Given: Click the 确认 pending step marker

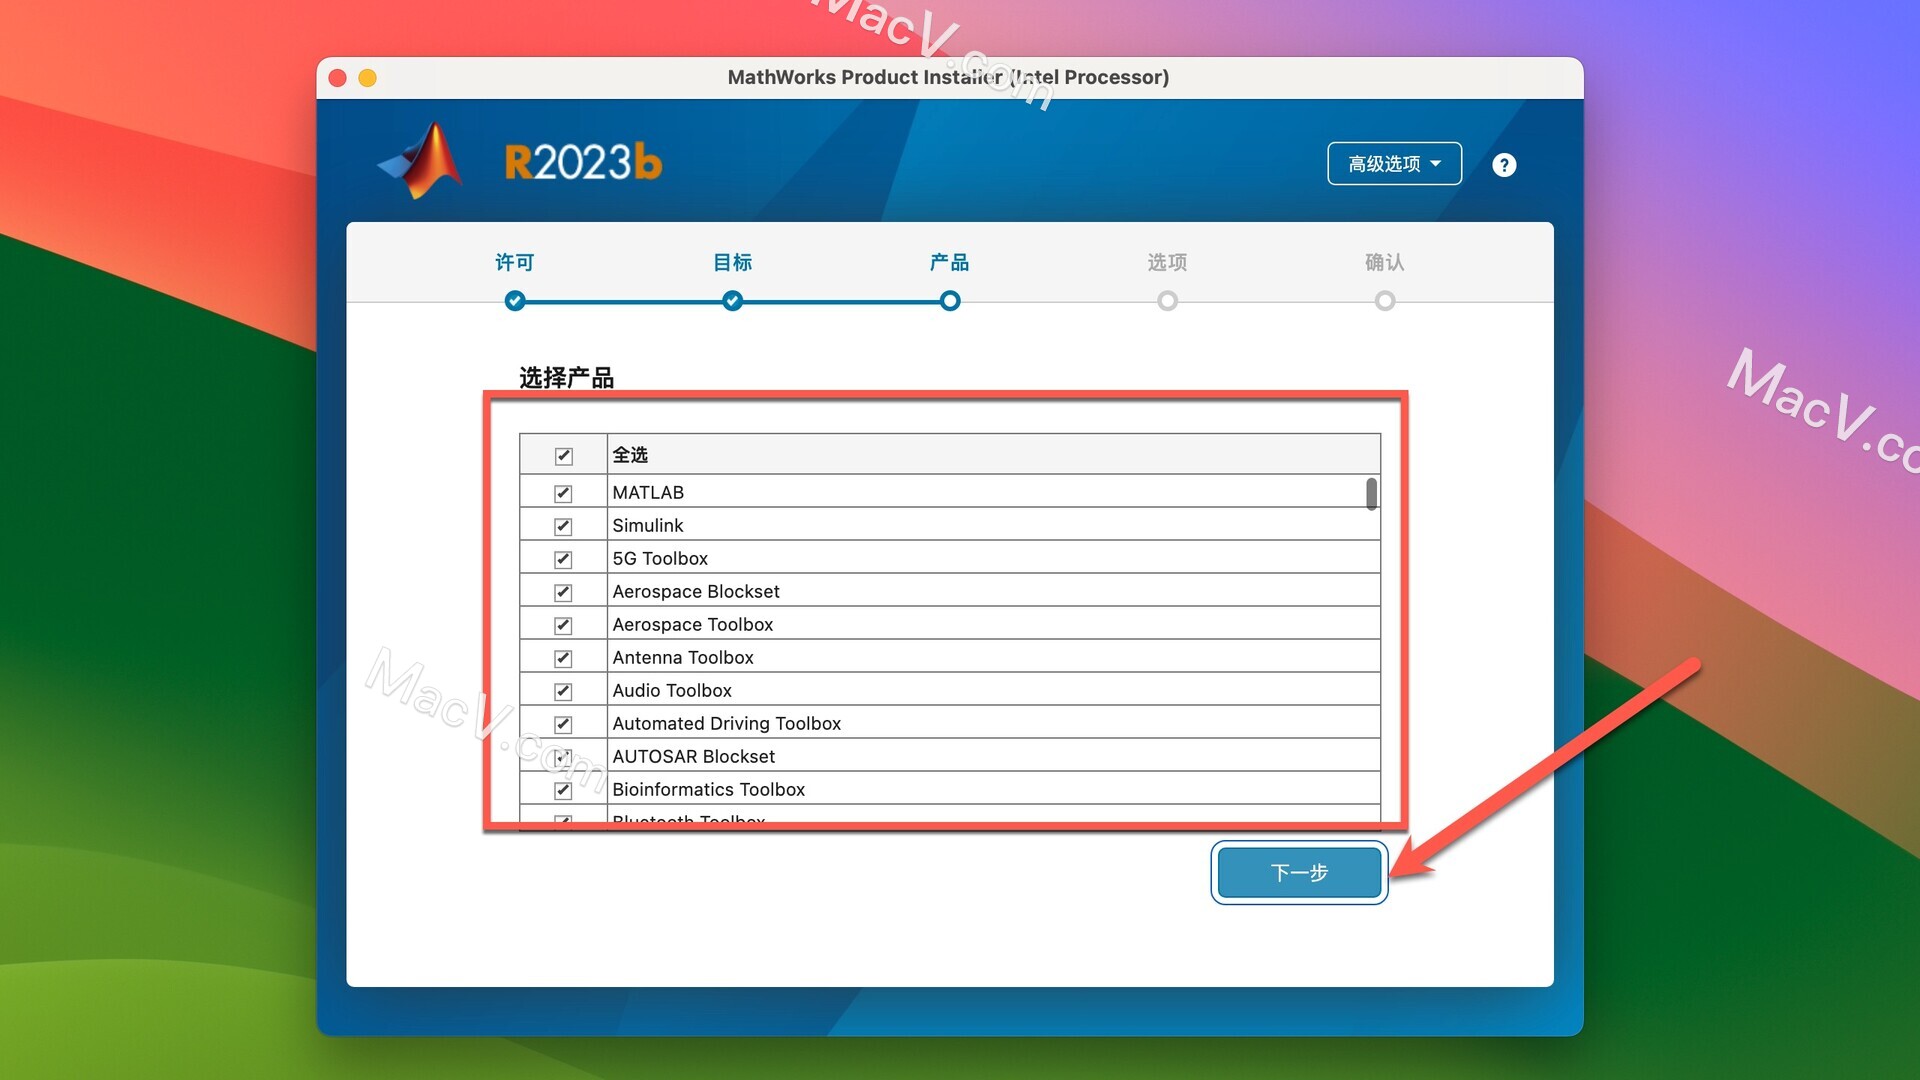Looking at the screenshot, I should click(x=1385, y=301).
